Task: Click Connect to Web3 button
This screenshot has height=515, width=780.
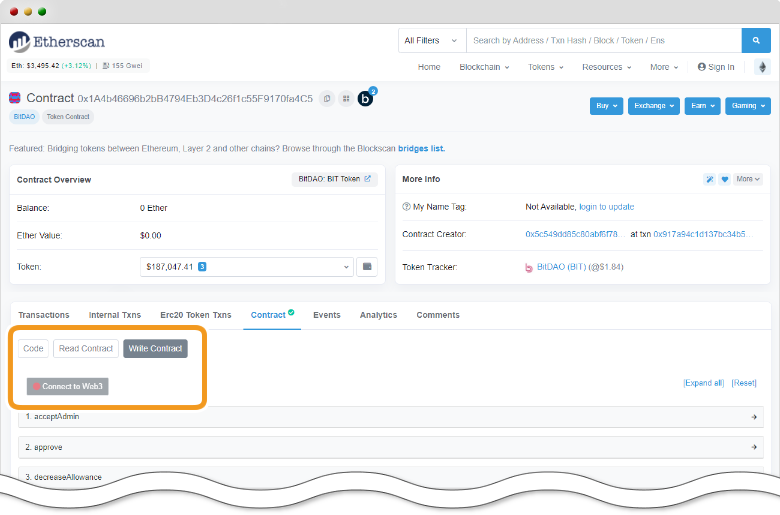Action: 68,386
